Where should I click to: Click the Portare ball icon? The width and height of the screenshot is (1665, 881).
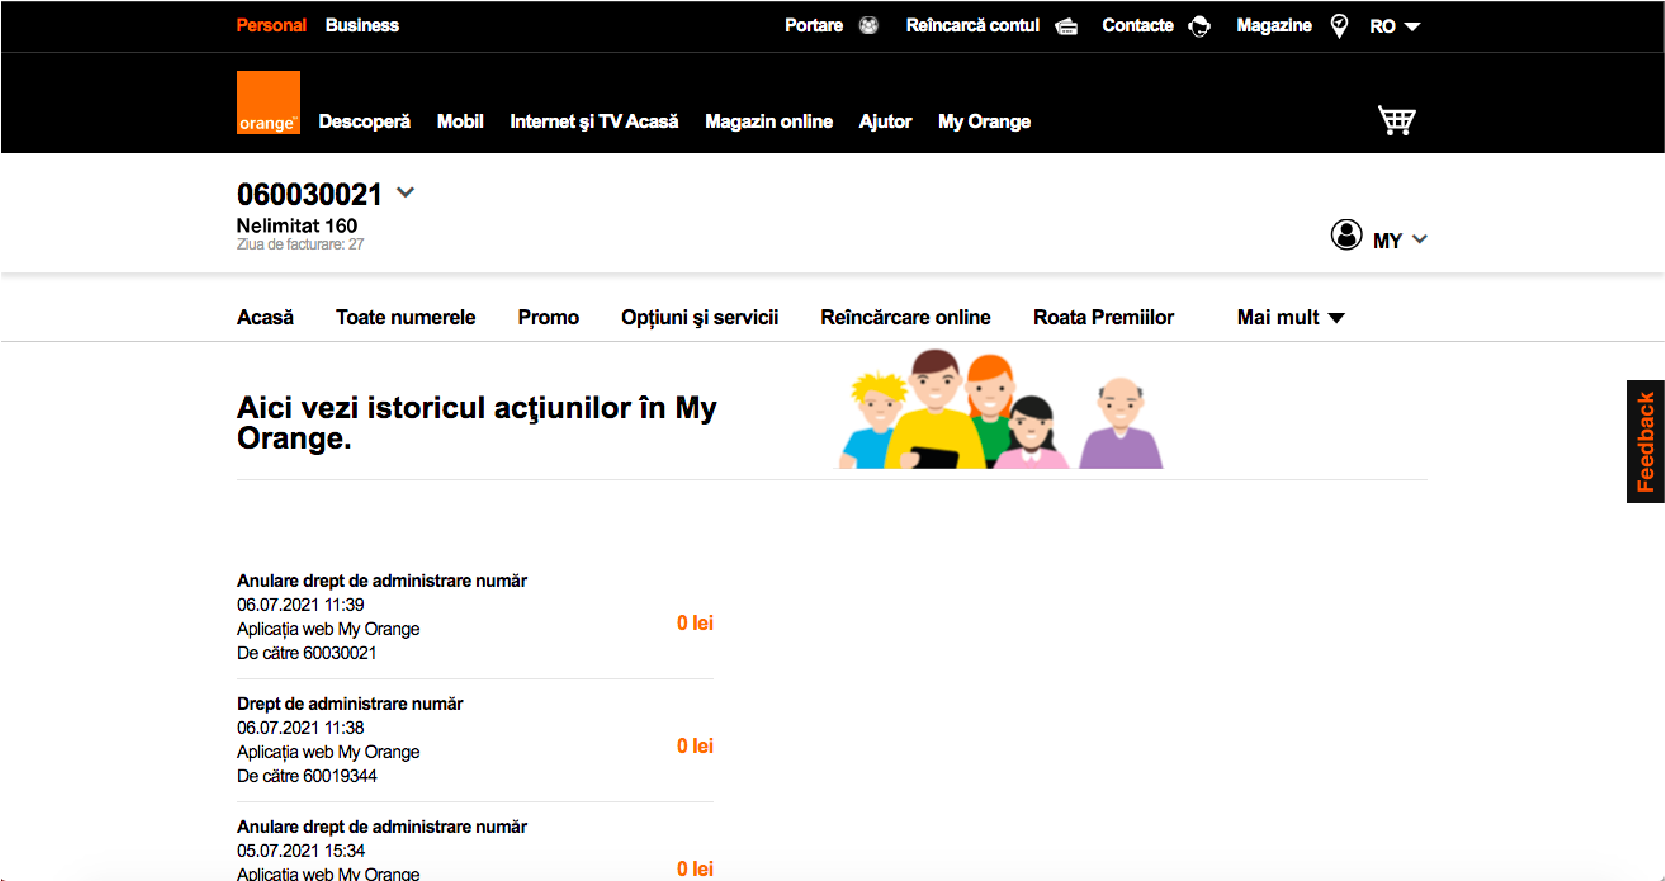point(868,25)
